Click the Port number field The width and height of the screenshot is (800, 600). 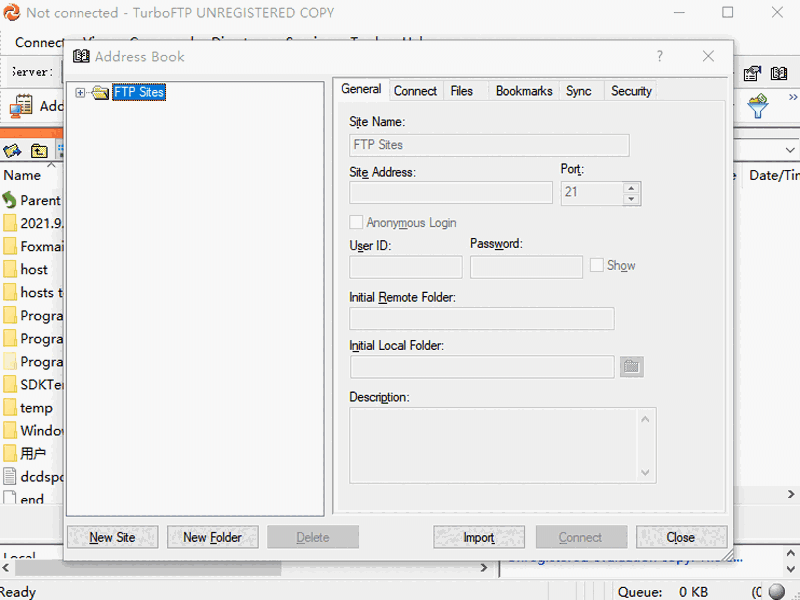pyautogui.click(x=592, y=193)
